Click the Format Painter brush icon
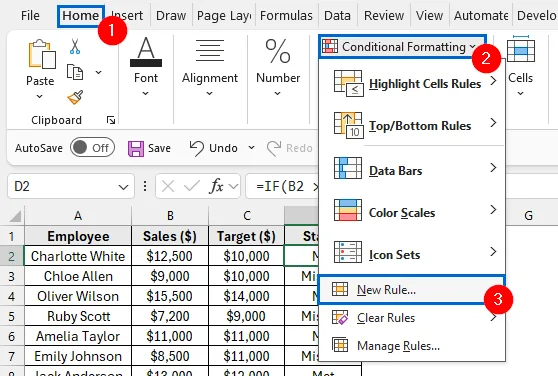Screen dimensions: 558x376 pos(75,97)
